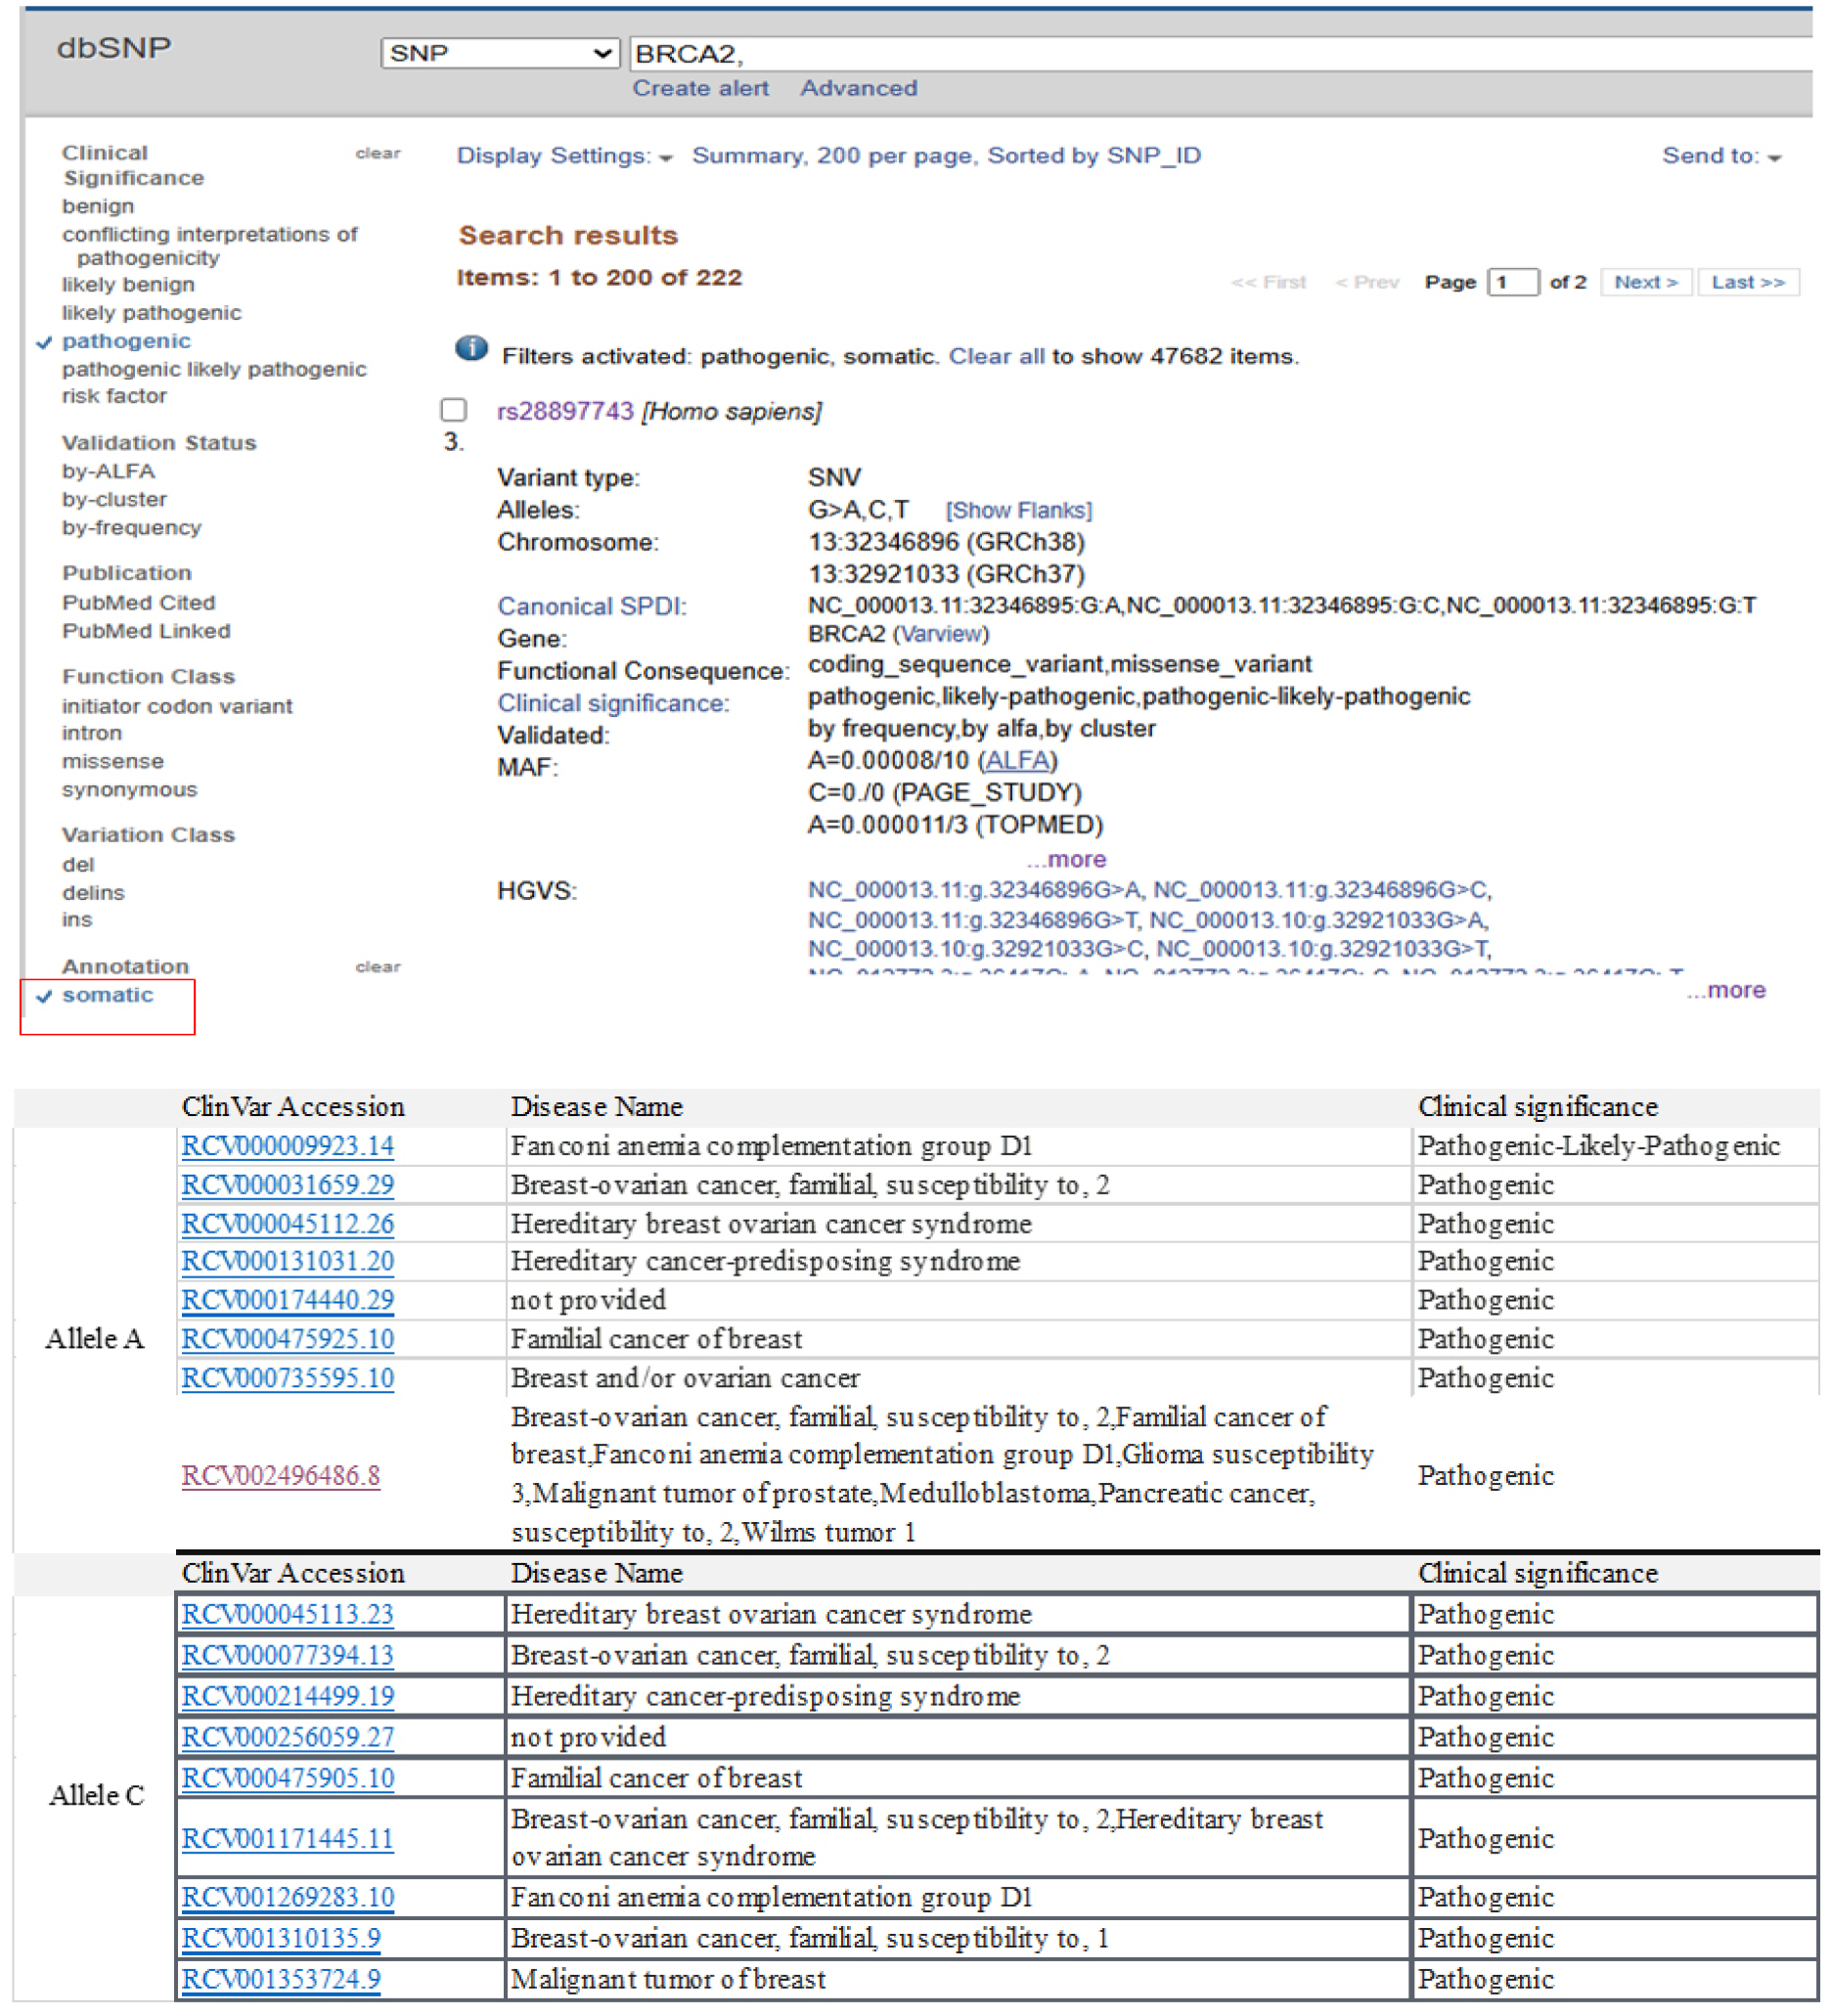Image resolution: width=1830 pixels, height=2016 pixels.
Task: Open Varview for the BRCA2 gene
Action: coord(941,633)
